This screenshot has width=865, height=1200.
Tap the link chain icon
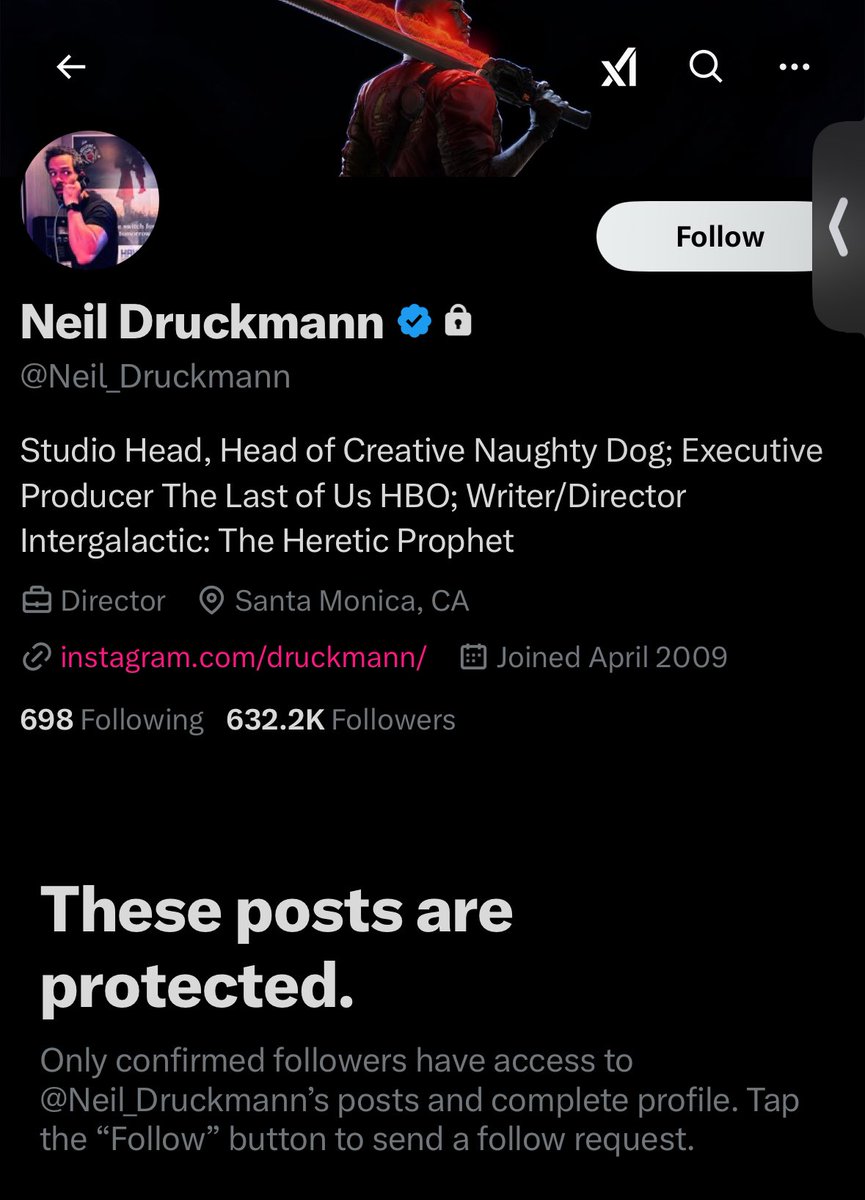[37, 657]
